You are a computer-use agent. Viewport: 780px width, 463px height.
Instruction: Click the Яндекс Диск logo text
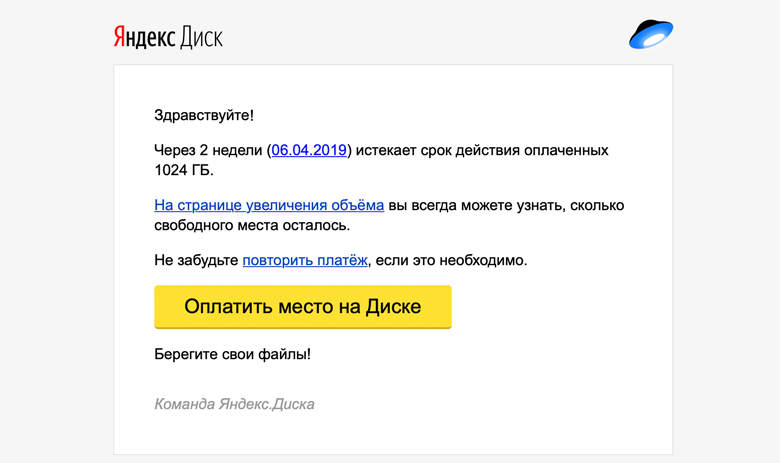point(168,38)
